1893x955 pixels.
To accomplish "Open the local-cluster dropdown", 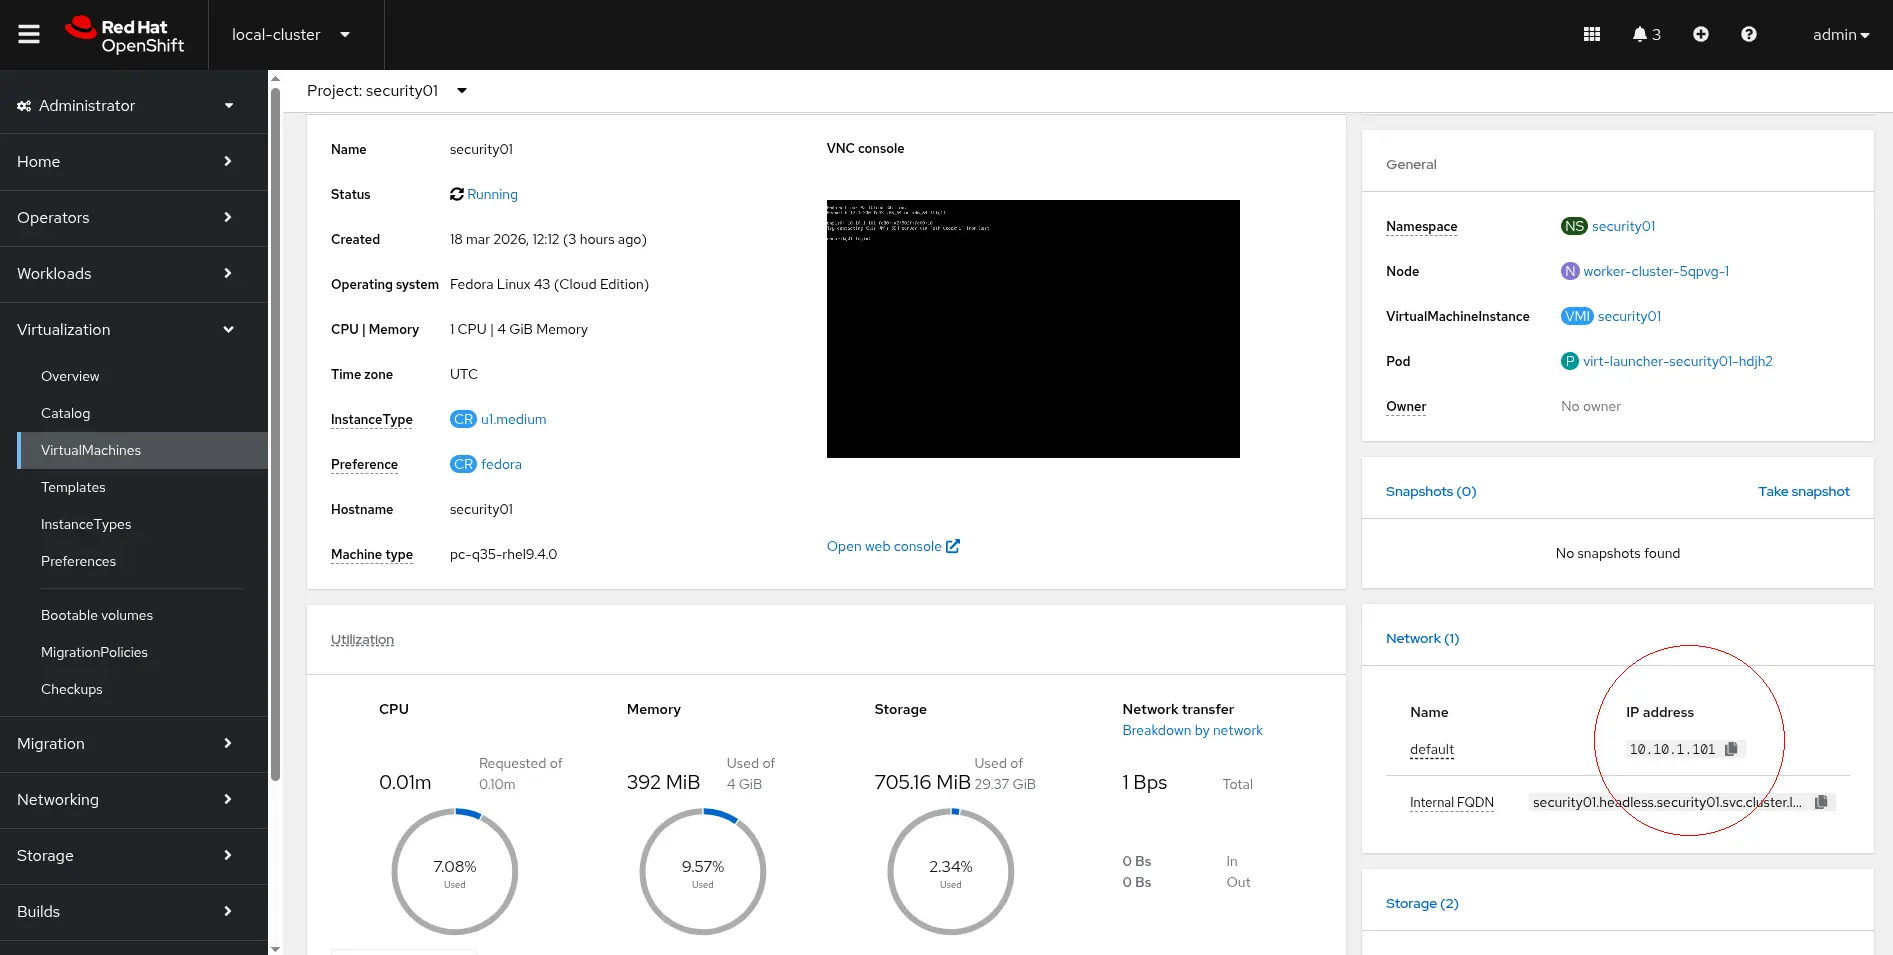I will [290, 35].
